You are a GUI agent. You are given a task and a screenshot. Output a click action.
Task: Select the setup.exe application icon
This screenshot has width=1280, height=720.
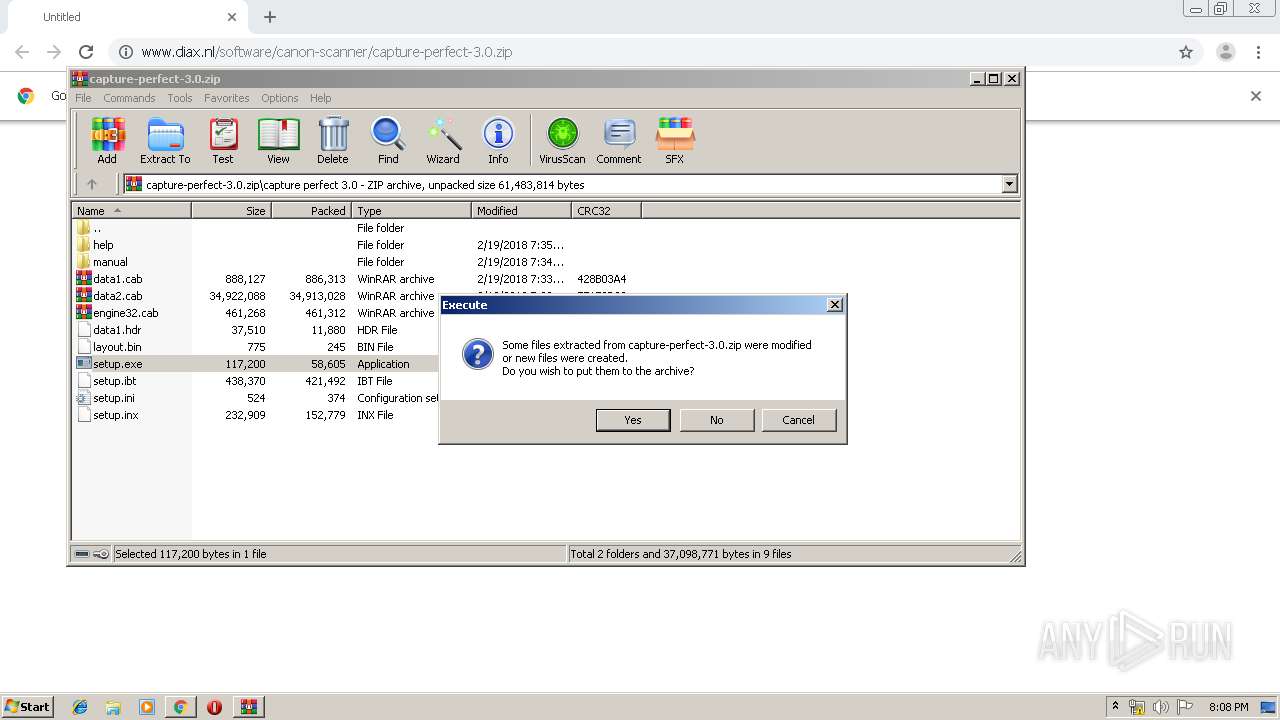click(x=84, y=364)
